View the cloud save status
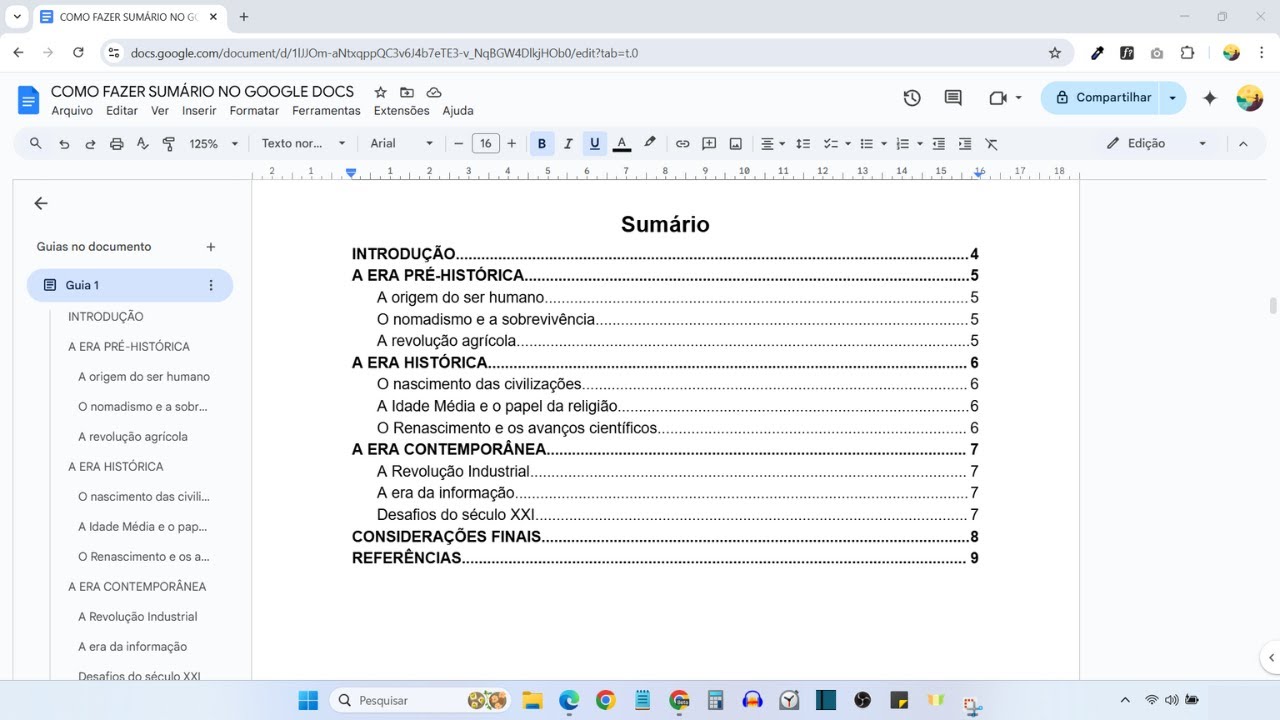1280x720 pixels. tap(434, 92)
